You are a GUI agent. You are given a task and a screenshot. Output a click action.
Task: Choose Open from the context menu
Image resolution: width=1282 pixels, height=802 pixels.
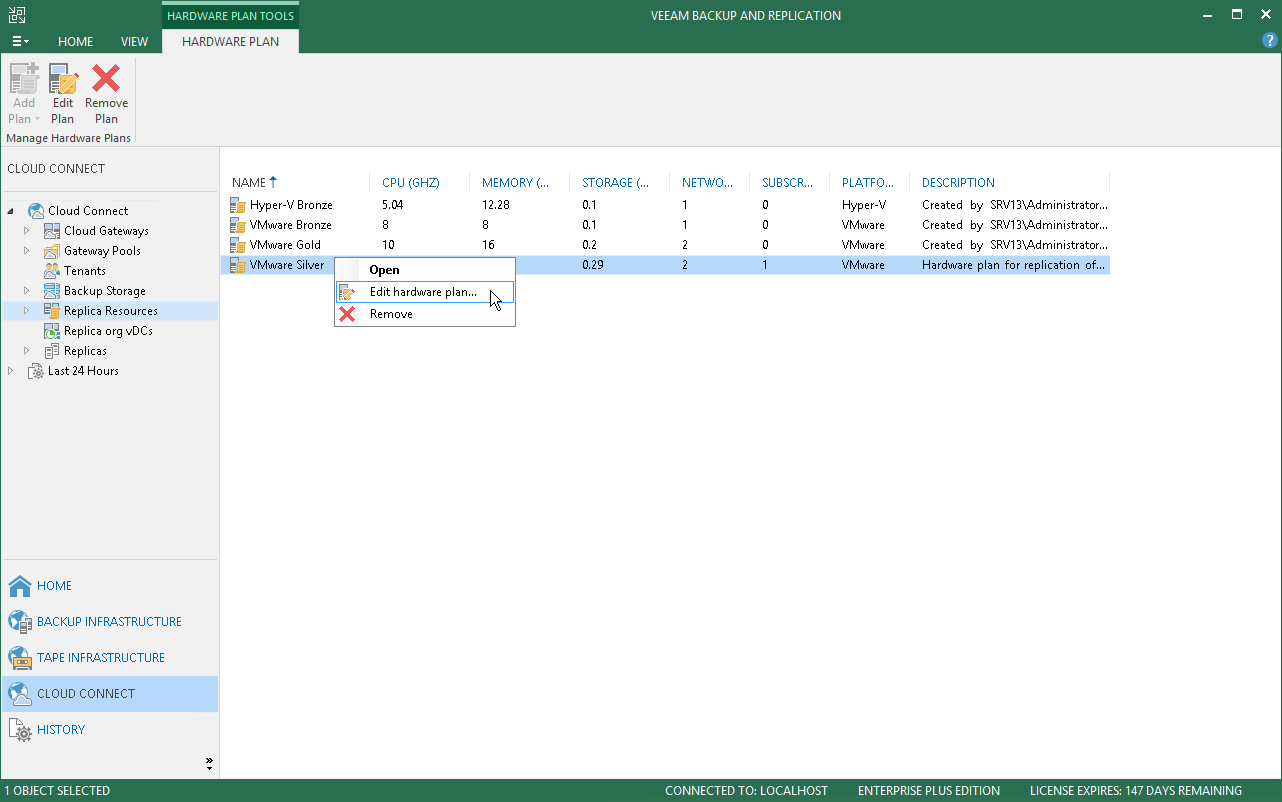[x=425, y=270]
